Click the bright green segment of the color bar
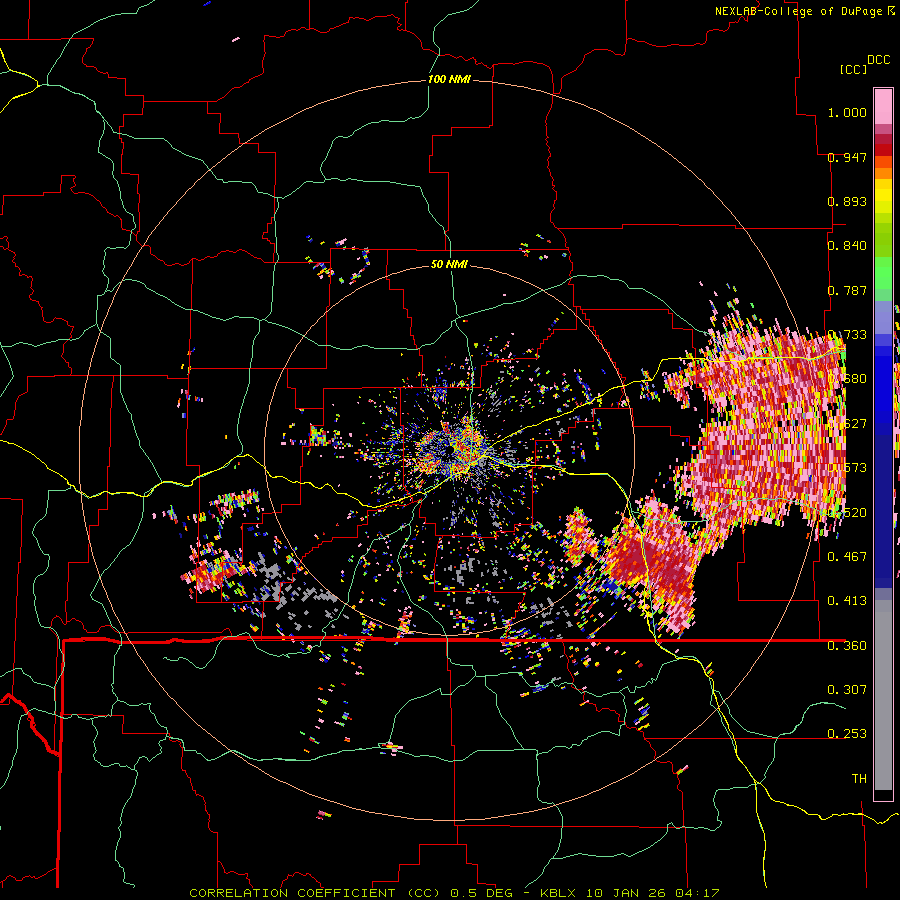This screenshot has width=900, height=900. (x=883, y=273)
